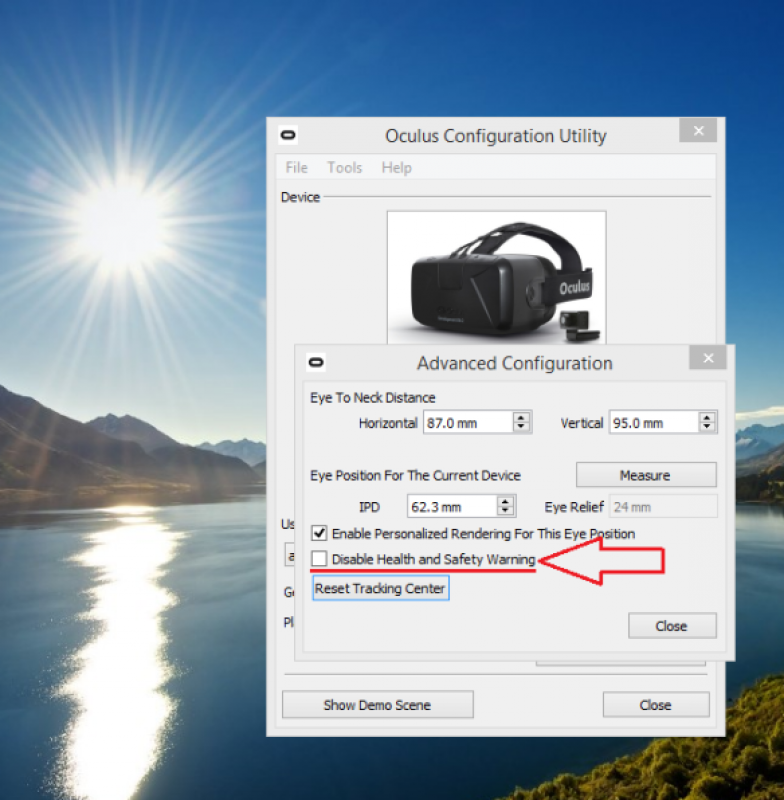The width and height of the screenshot is (784, 800).
Task: Open the File menu in Oculus Configuration Utility
Action: pos(296,167)
